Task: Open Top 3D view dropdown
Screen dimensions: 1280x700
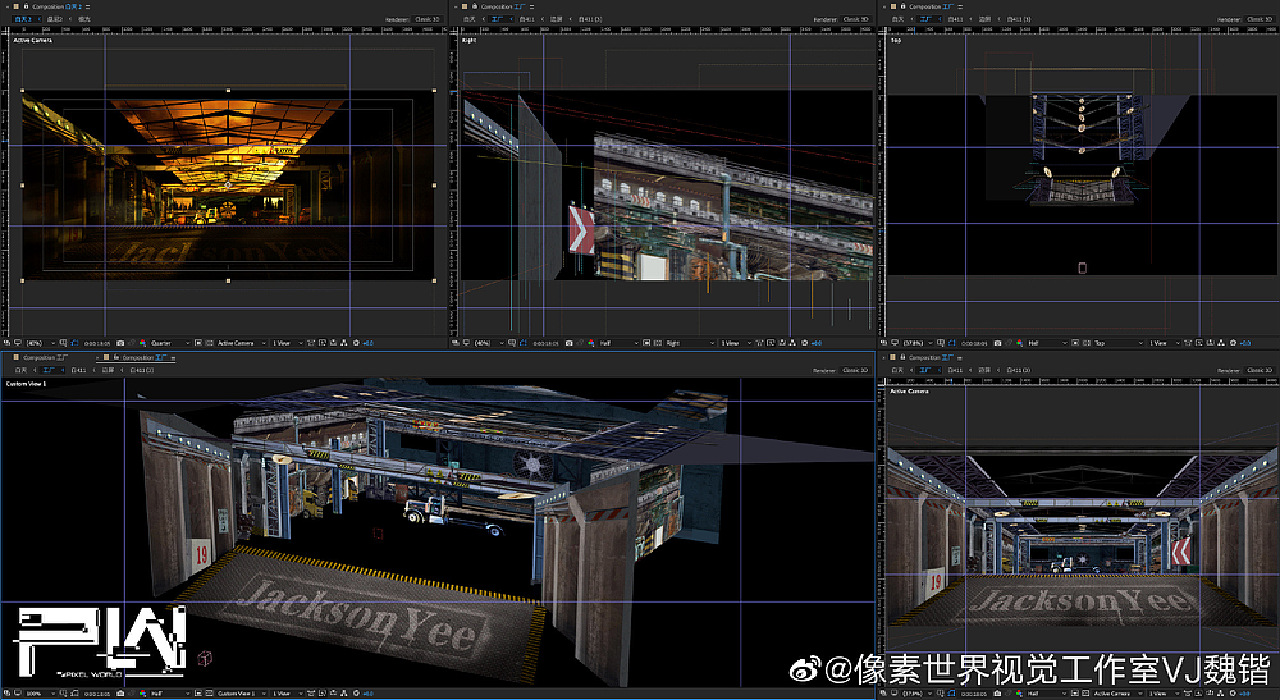Action: [1119, 343]
